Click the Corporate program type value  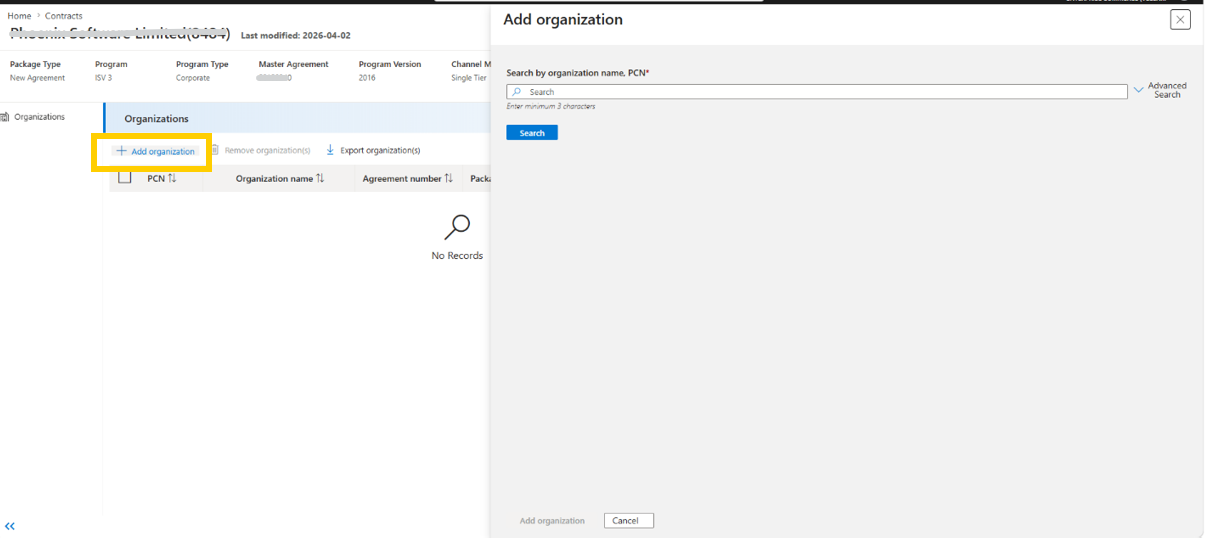click(x=193, y=78)
